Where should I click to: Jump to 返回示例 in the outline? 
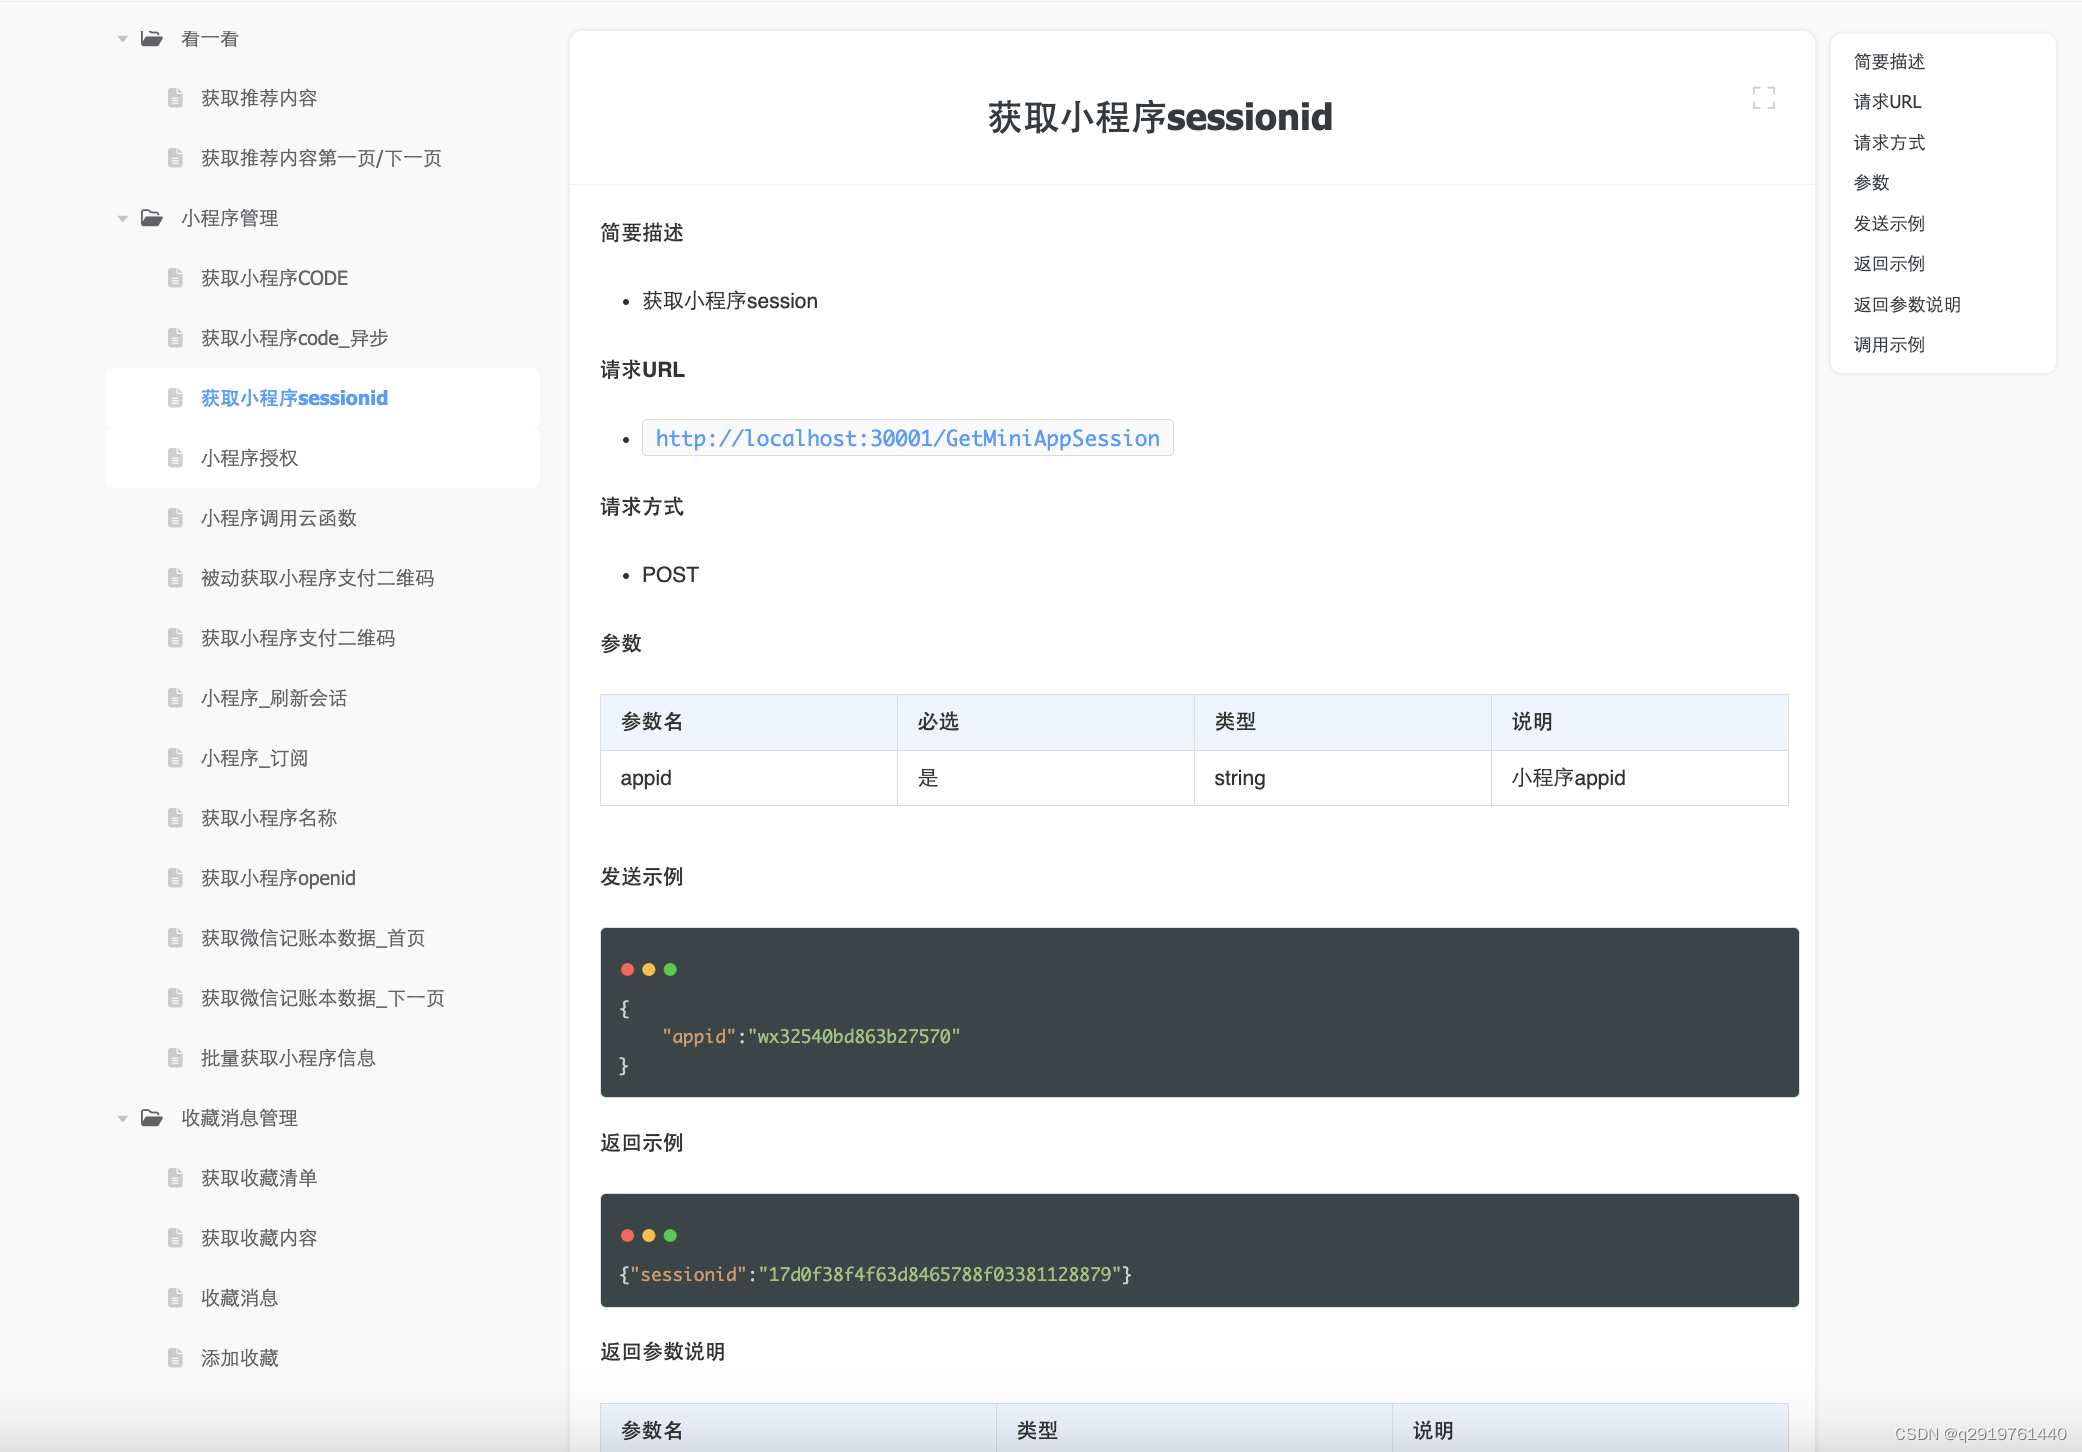(x=1889, y=264)
